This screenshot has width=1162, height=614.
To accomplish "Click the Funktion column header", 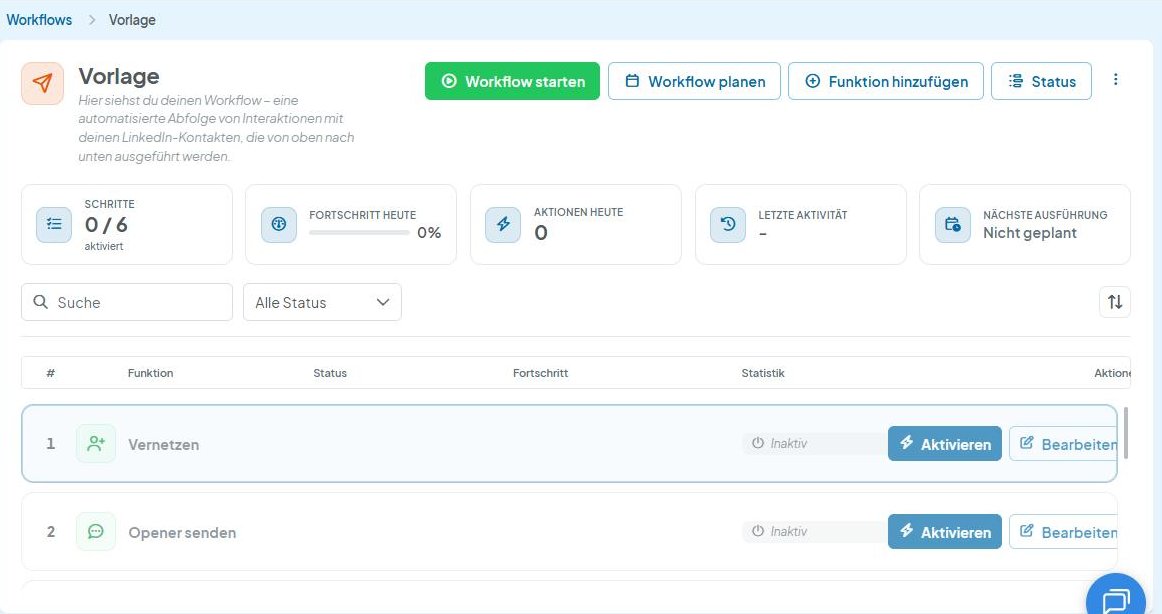I will click(x=150, y=373).
